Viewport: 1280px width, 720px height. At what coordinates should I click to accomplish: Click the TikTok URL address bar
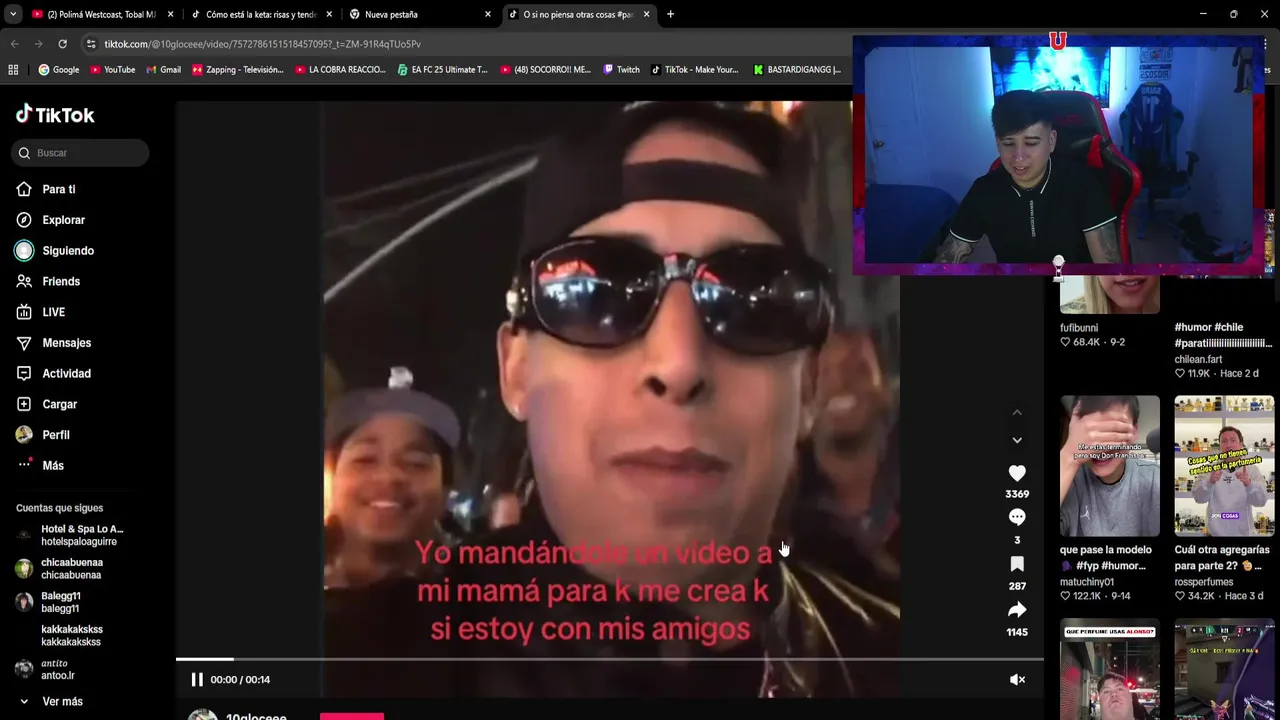[262, 44]
